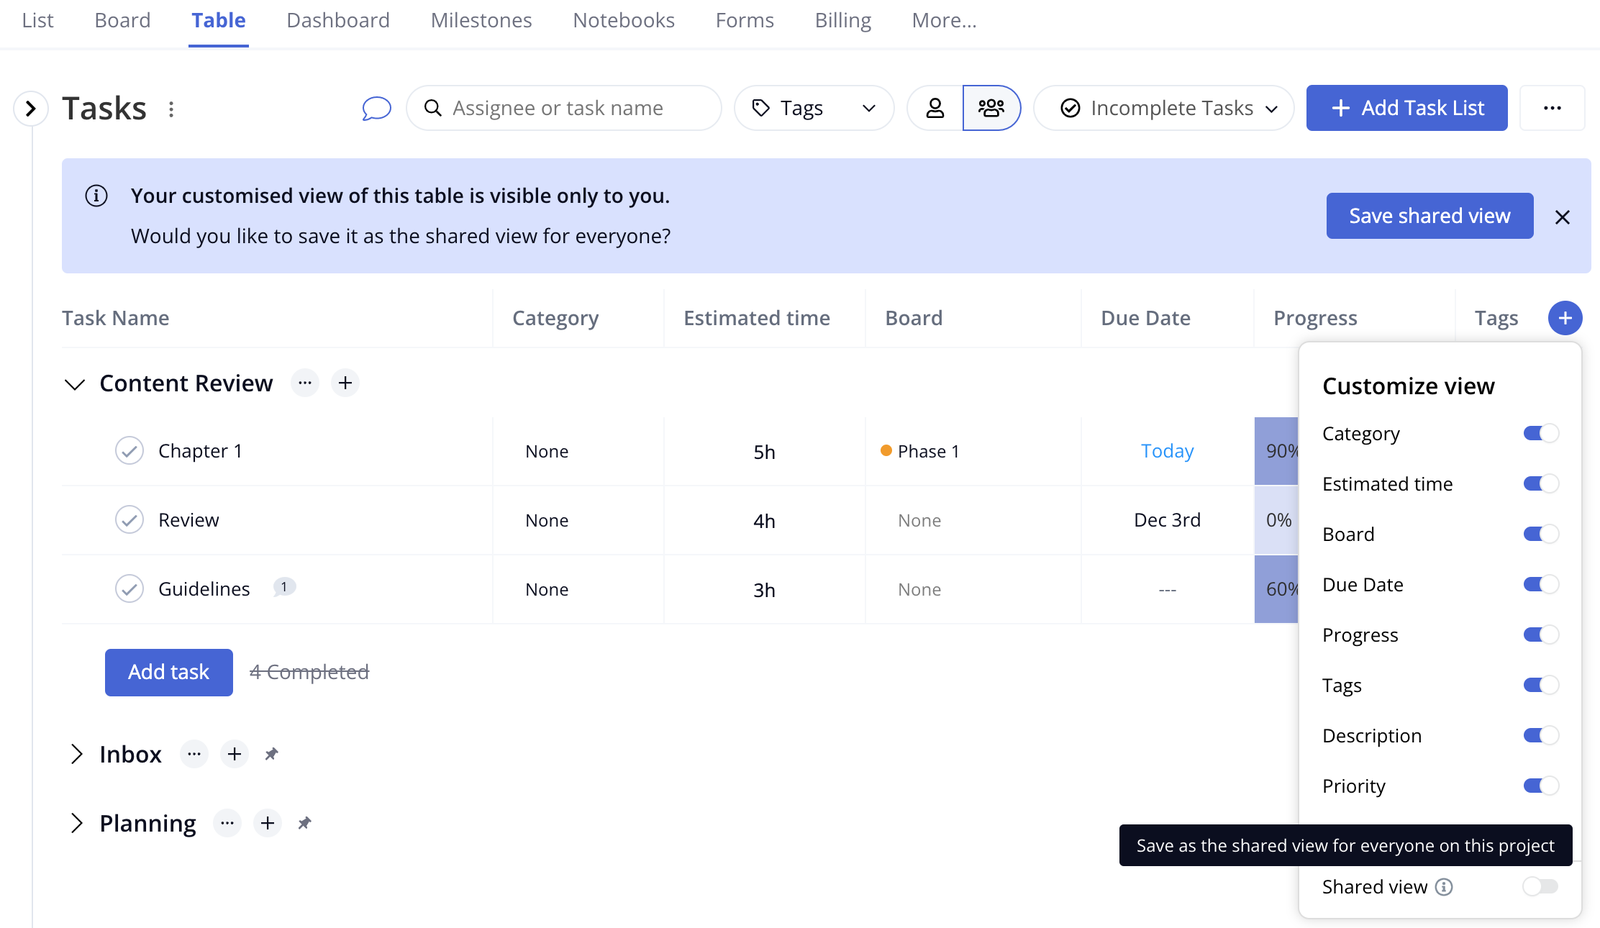
Task: Click the blue plus add-column icon
Action: (1565, 318)
